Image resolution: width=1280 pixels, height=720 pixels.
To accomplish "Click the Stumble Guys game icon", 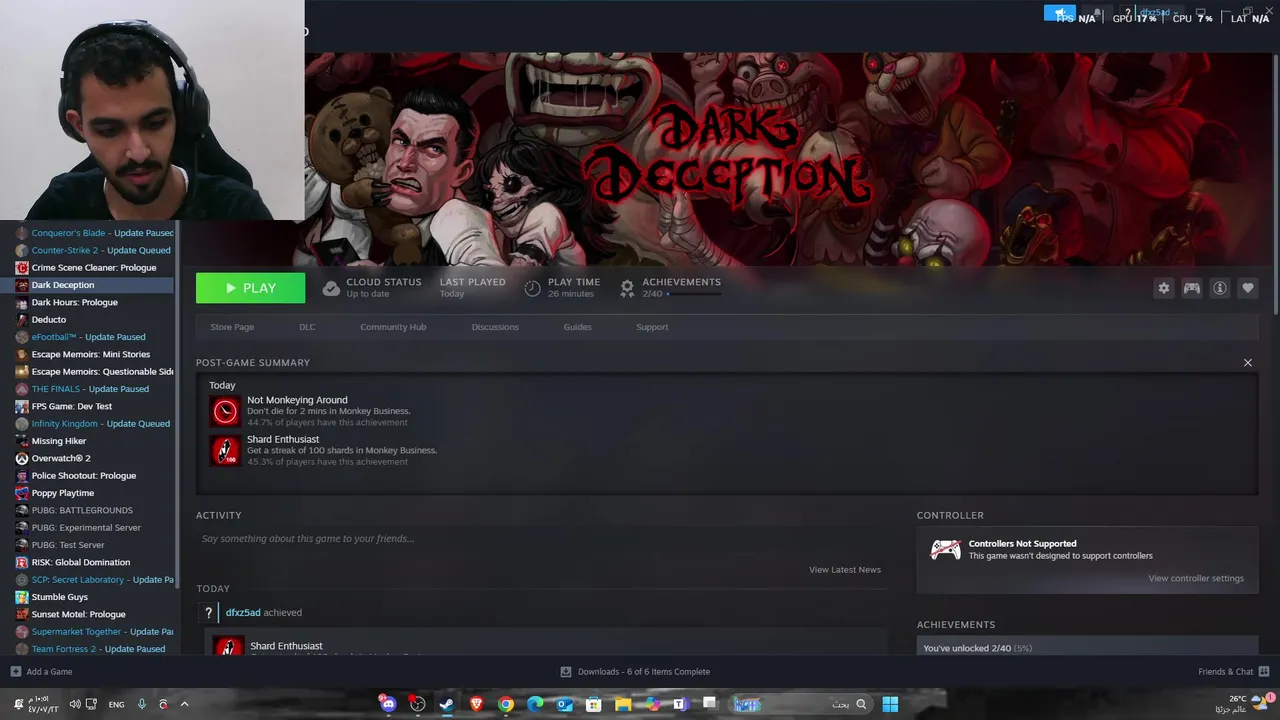I will tap(22, 597).
